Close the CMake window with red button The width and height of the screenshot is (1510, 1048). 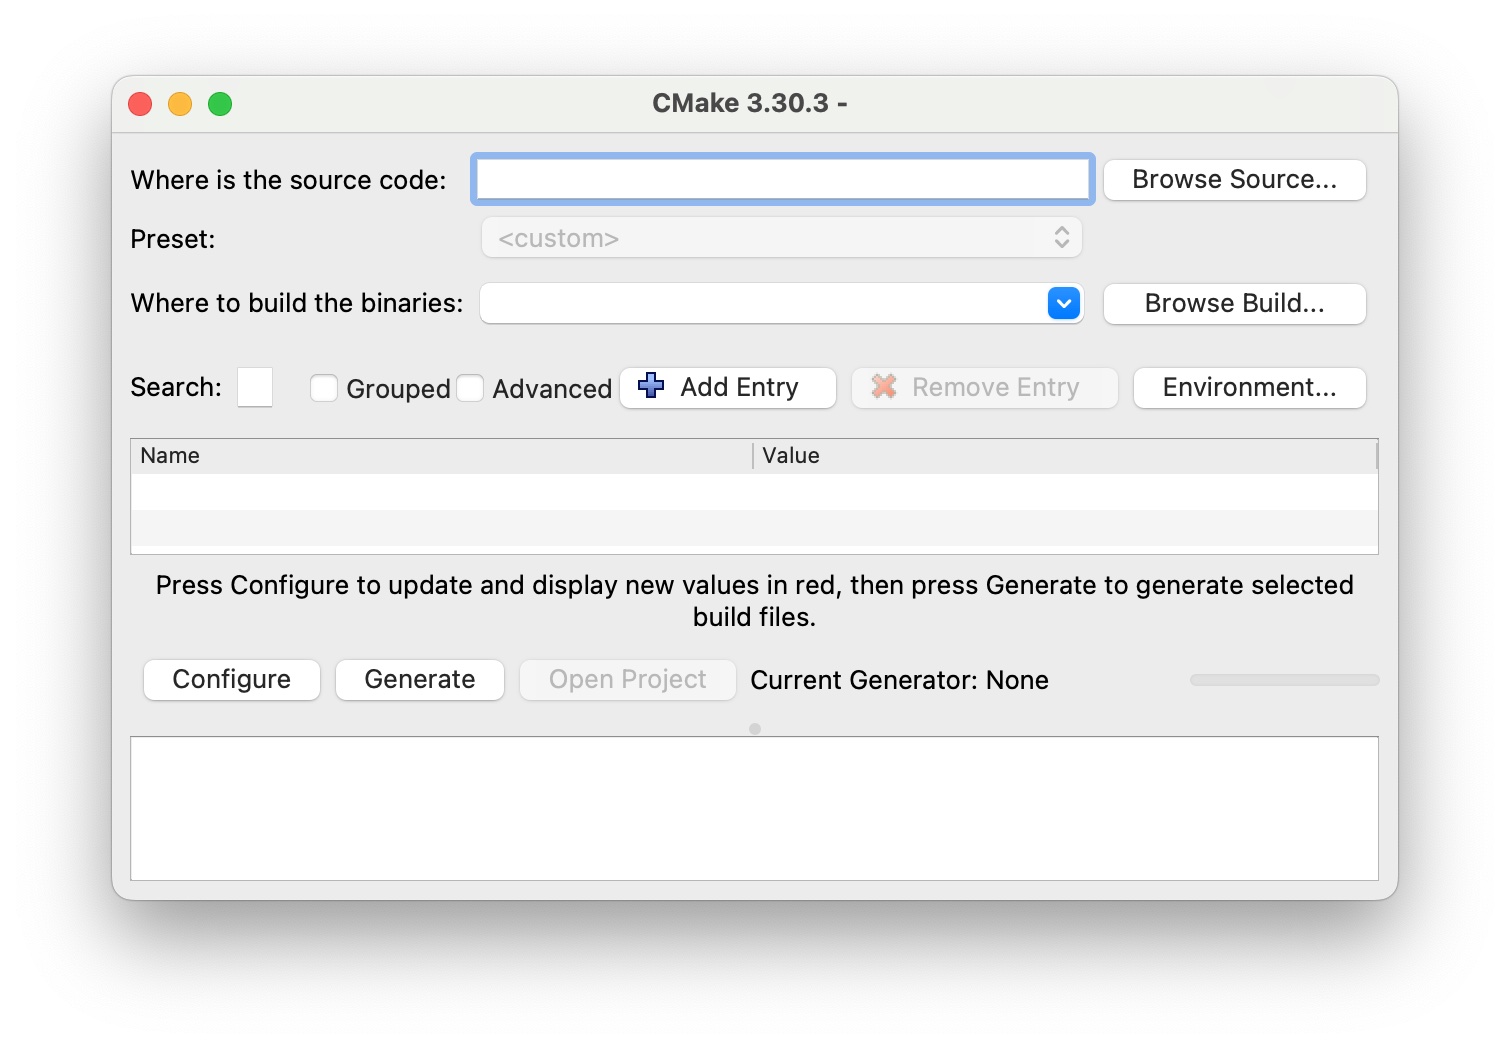140,104
